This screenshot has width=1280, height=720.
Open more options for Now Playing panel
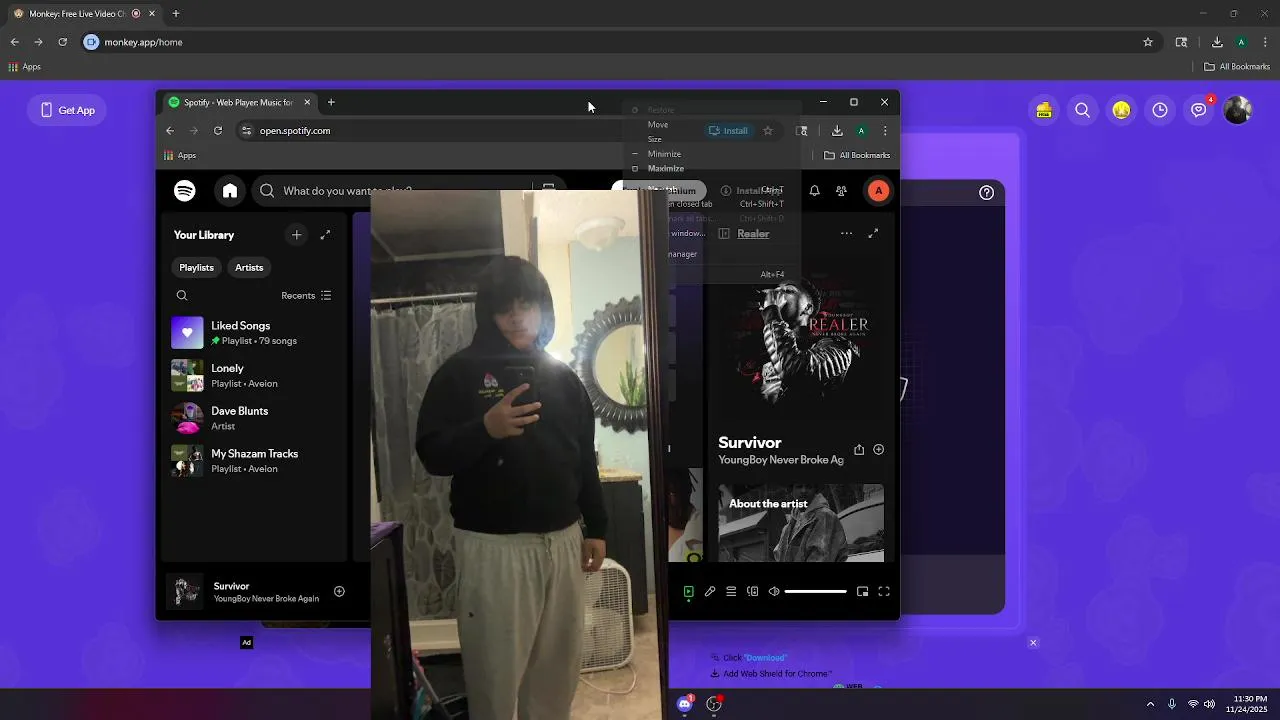click(846, 233)
